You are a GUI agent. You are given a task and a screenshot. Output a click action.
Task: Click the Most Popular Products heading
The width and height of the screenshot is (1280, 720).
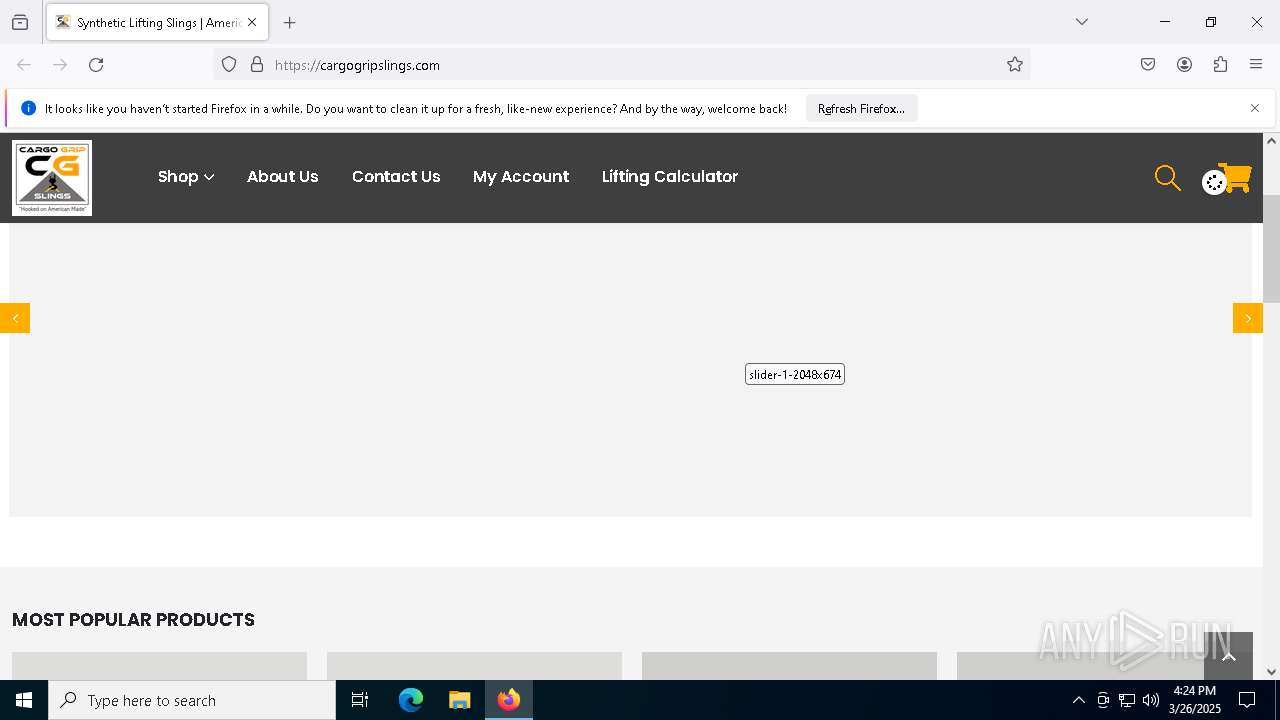click(133, 620)
